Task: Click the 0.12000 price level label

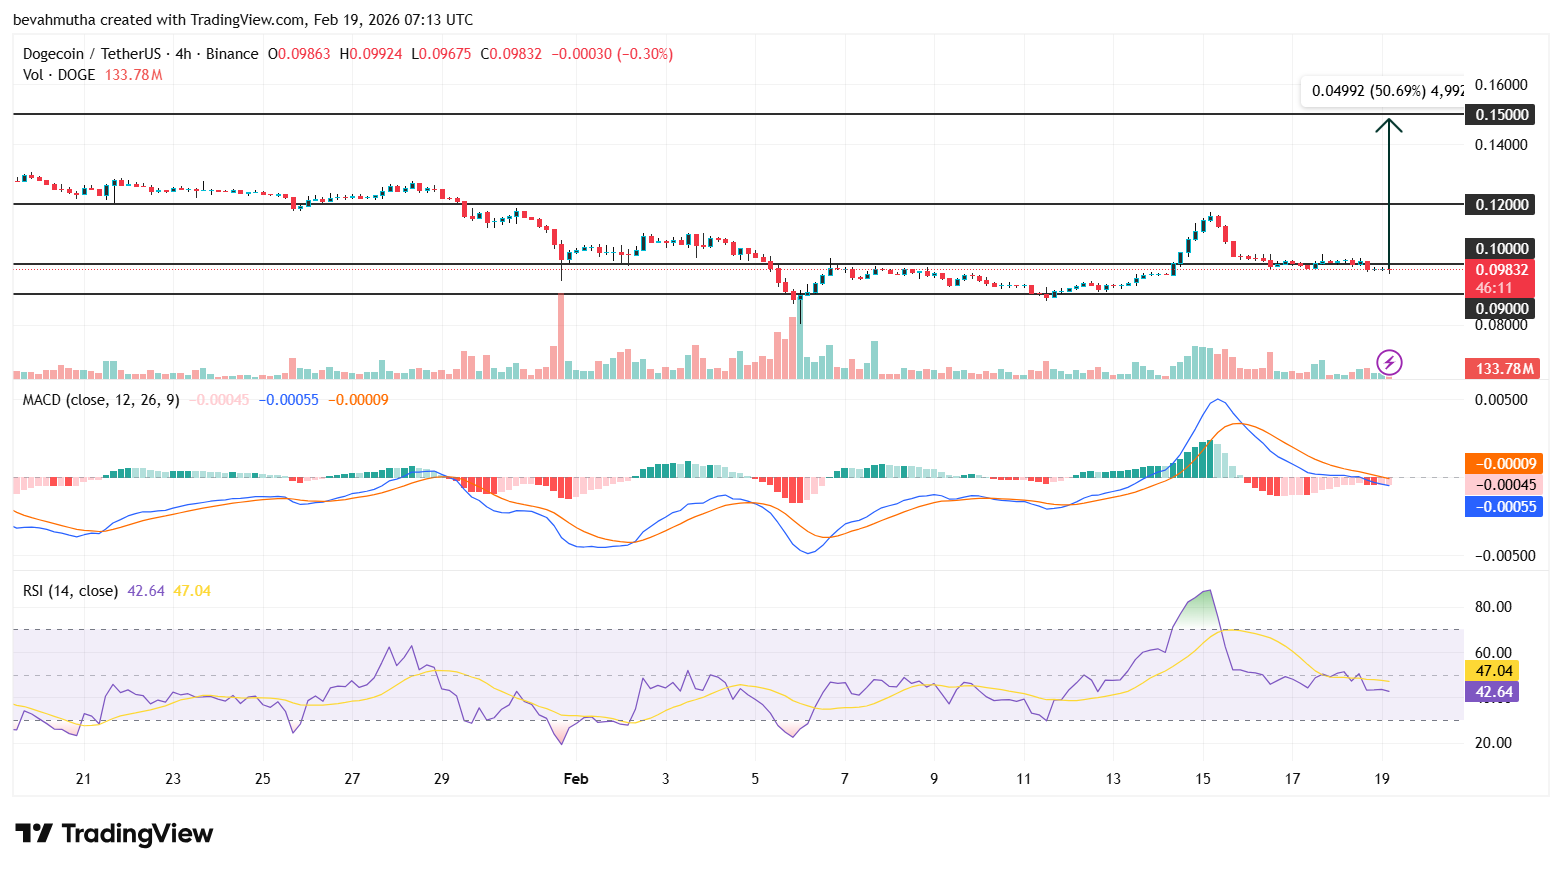Action: (x=1501, y=204)
